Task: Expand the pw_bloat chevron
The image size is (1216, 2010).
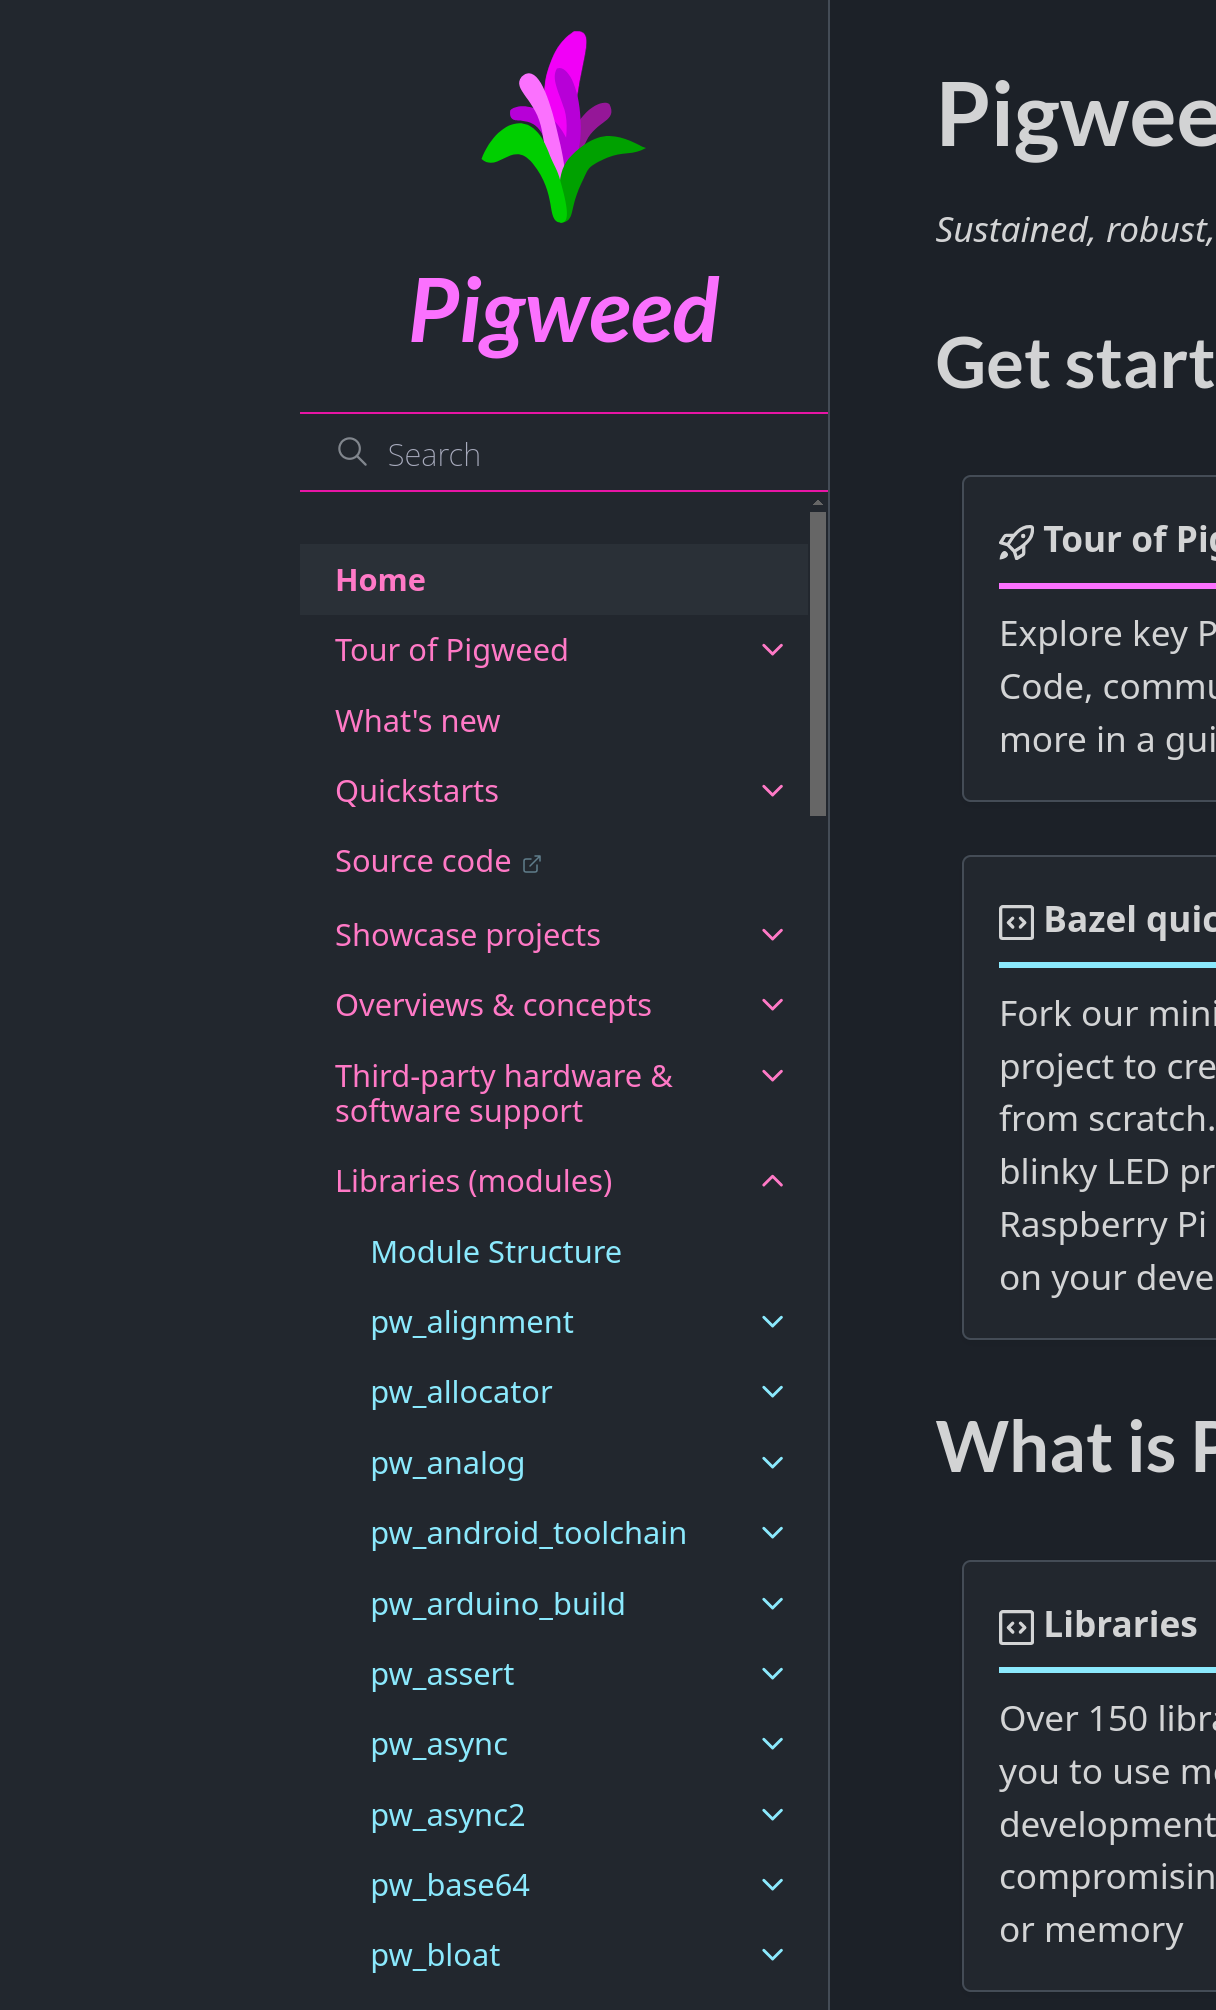Action: pyautogui.click(x=773, y=1955)
